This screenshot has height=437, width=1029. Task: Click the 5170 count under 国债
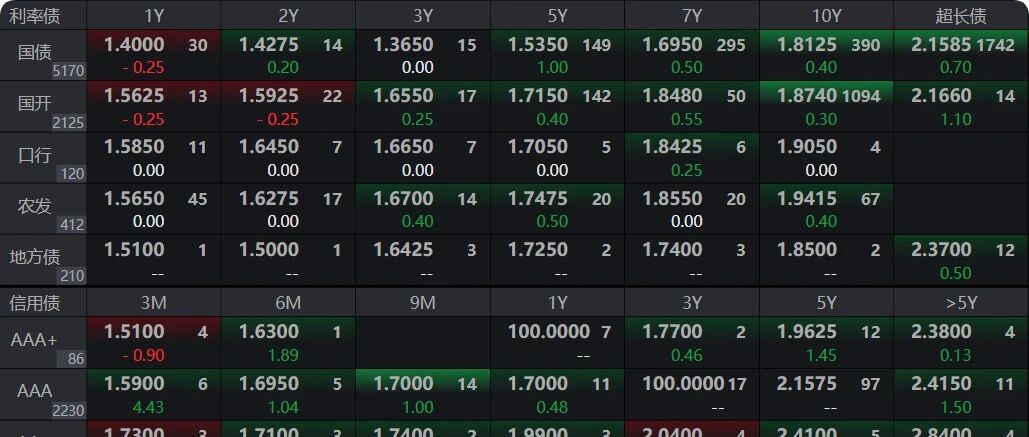pos(69,71)
